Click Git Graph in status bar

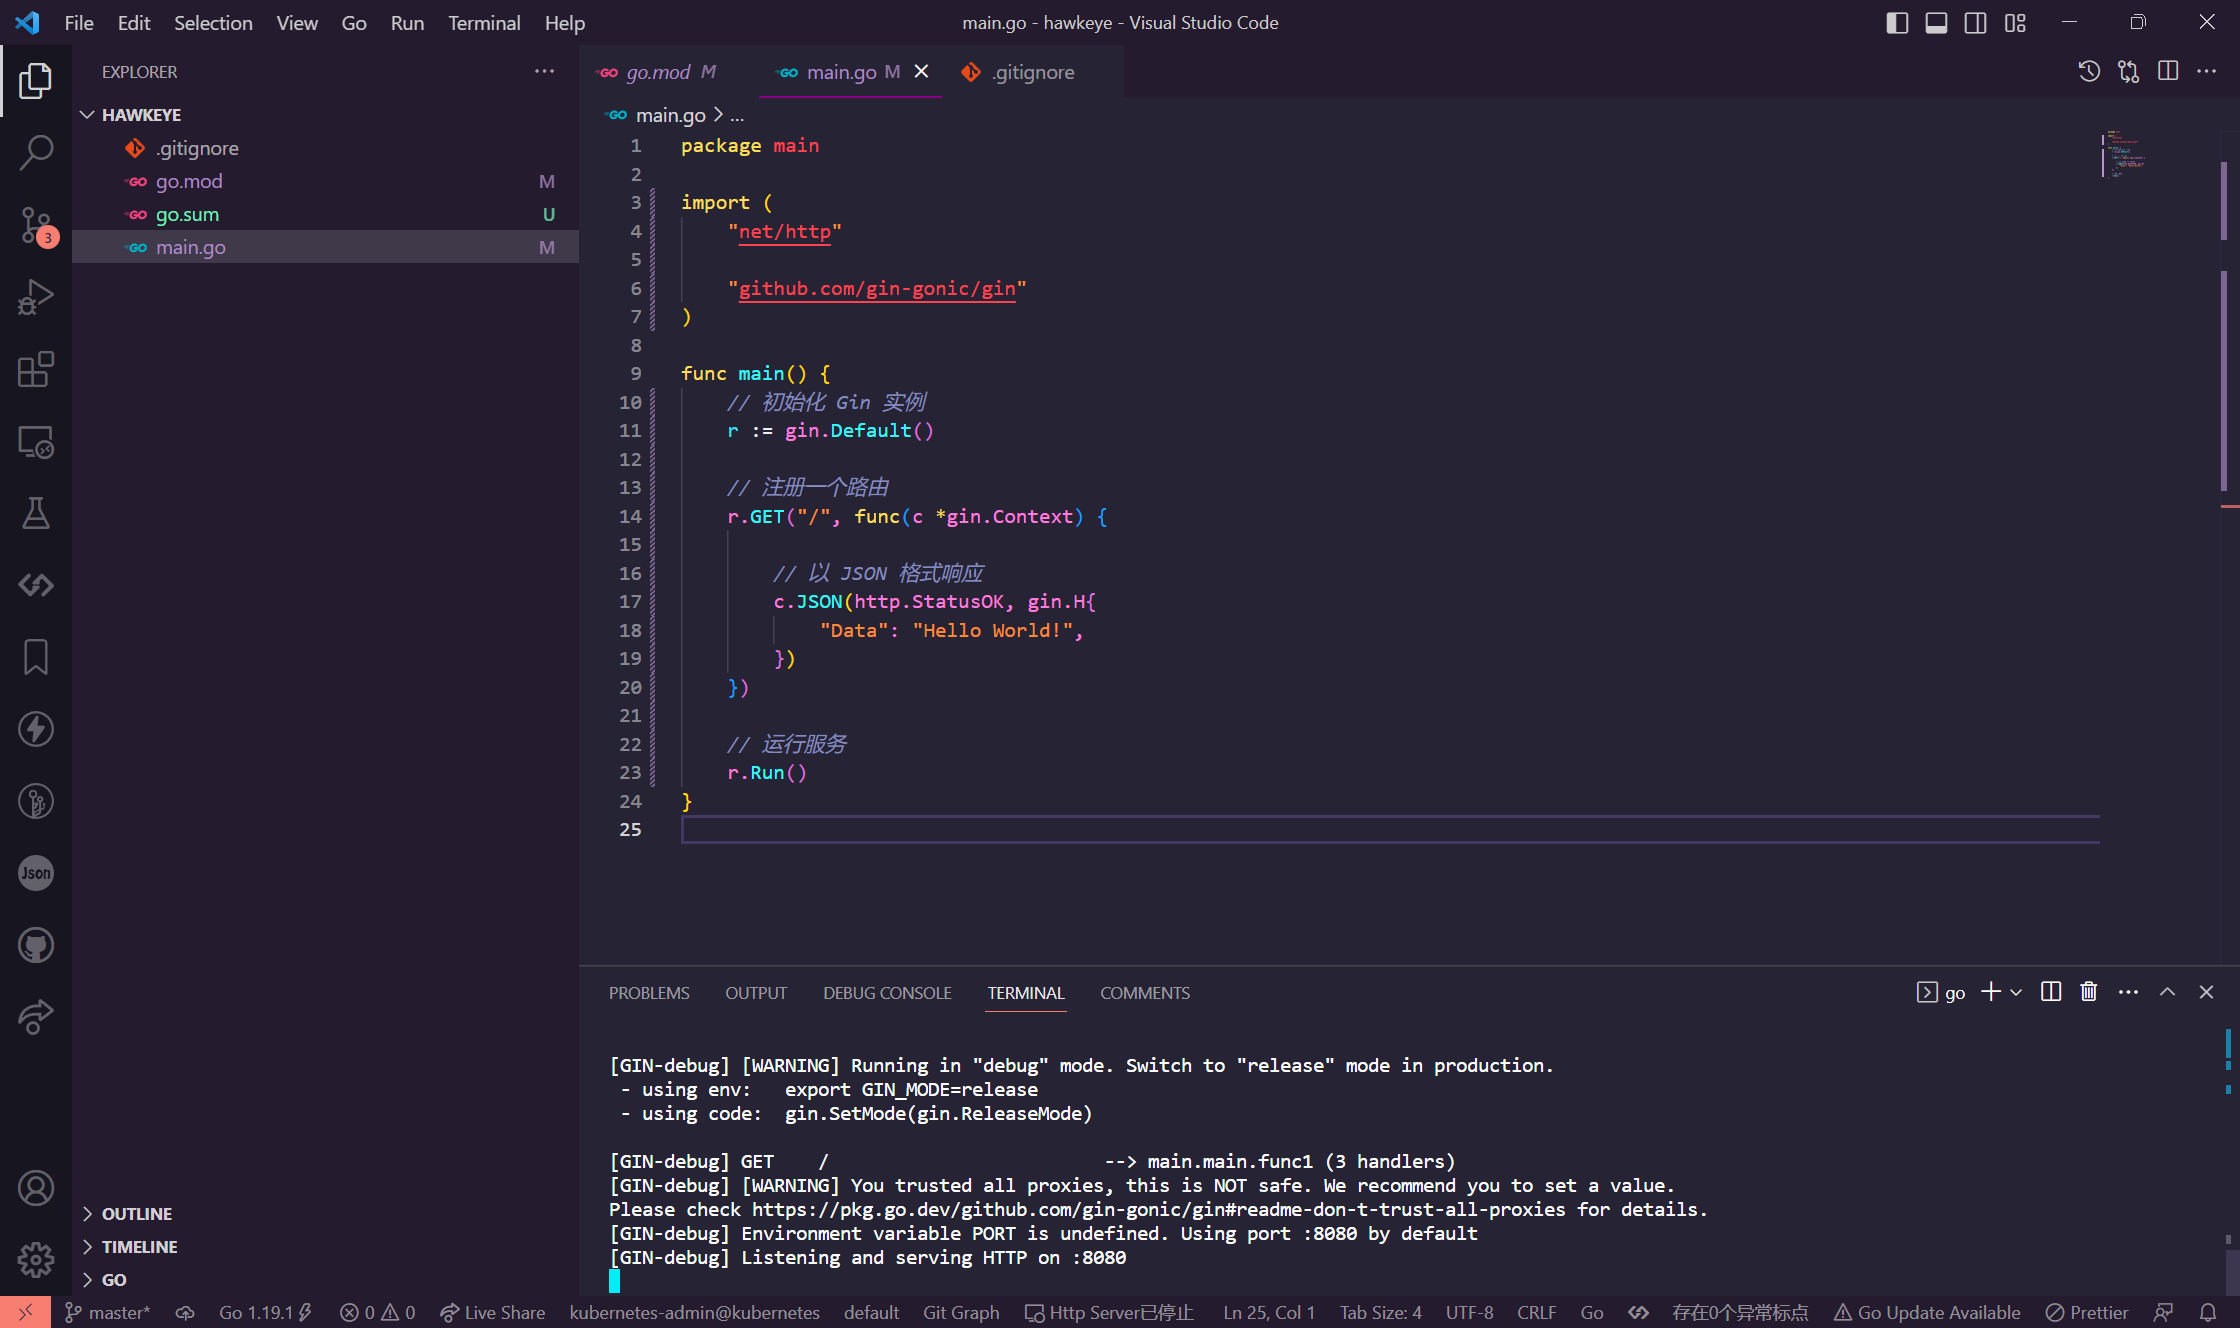click(961, 1313)
